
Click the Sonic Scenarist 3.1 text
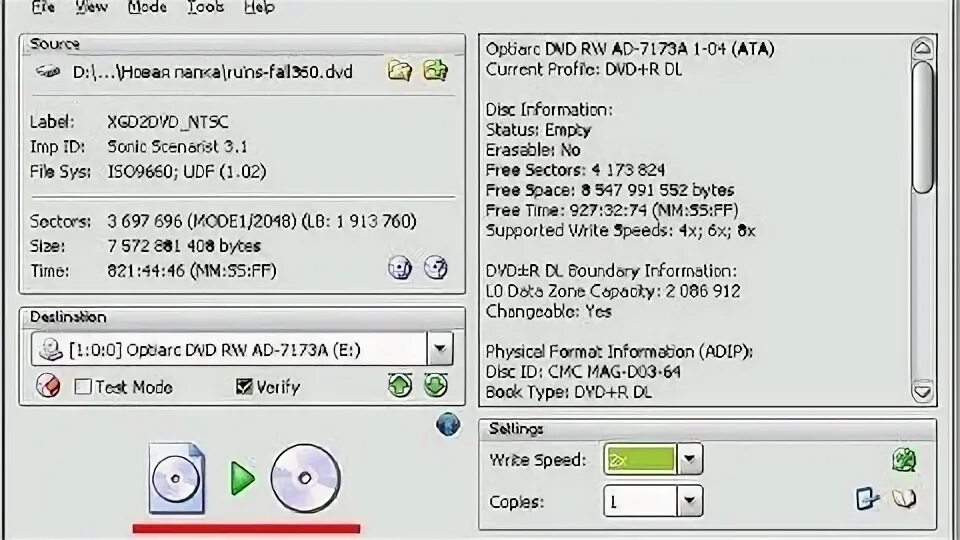point(177,147)
